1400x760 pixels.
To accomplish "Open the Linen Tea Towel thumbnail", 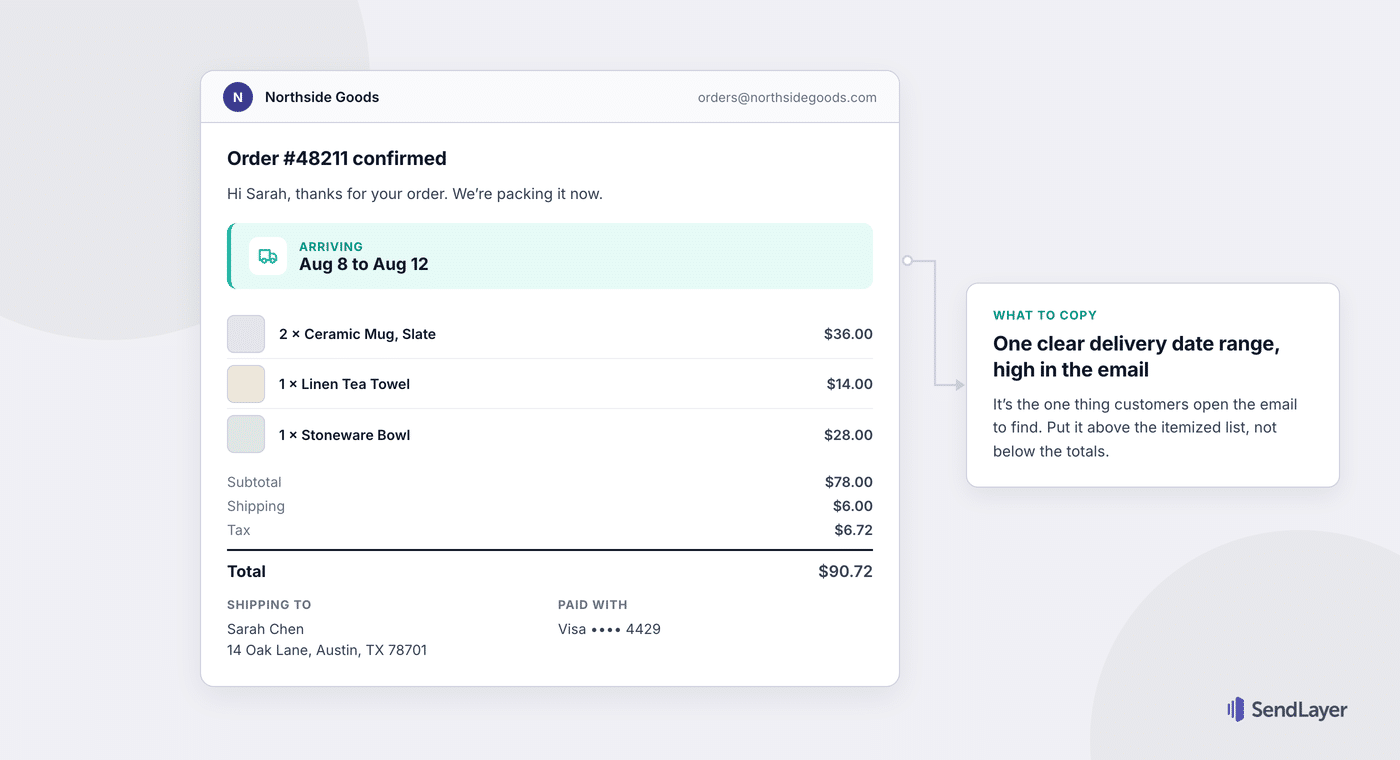I will [x=246, y=384].
